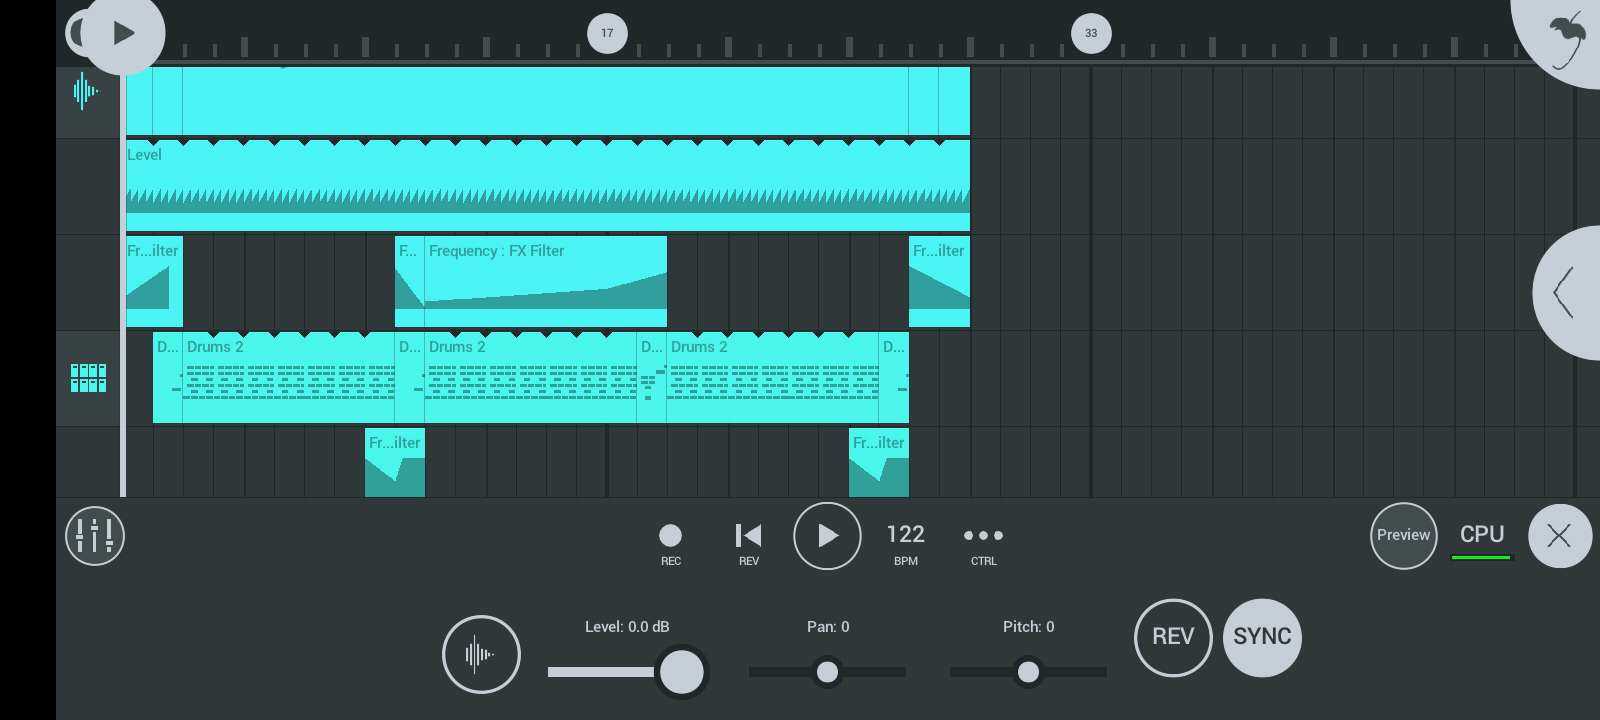Click the Pitch slider handle
The width and height of the screenshot is (1600, 720).
point(1028,672)
